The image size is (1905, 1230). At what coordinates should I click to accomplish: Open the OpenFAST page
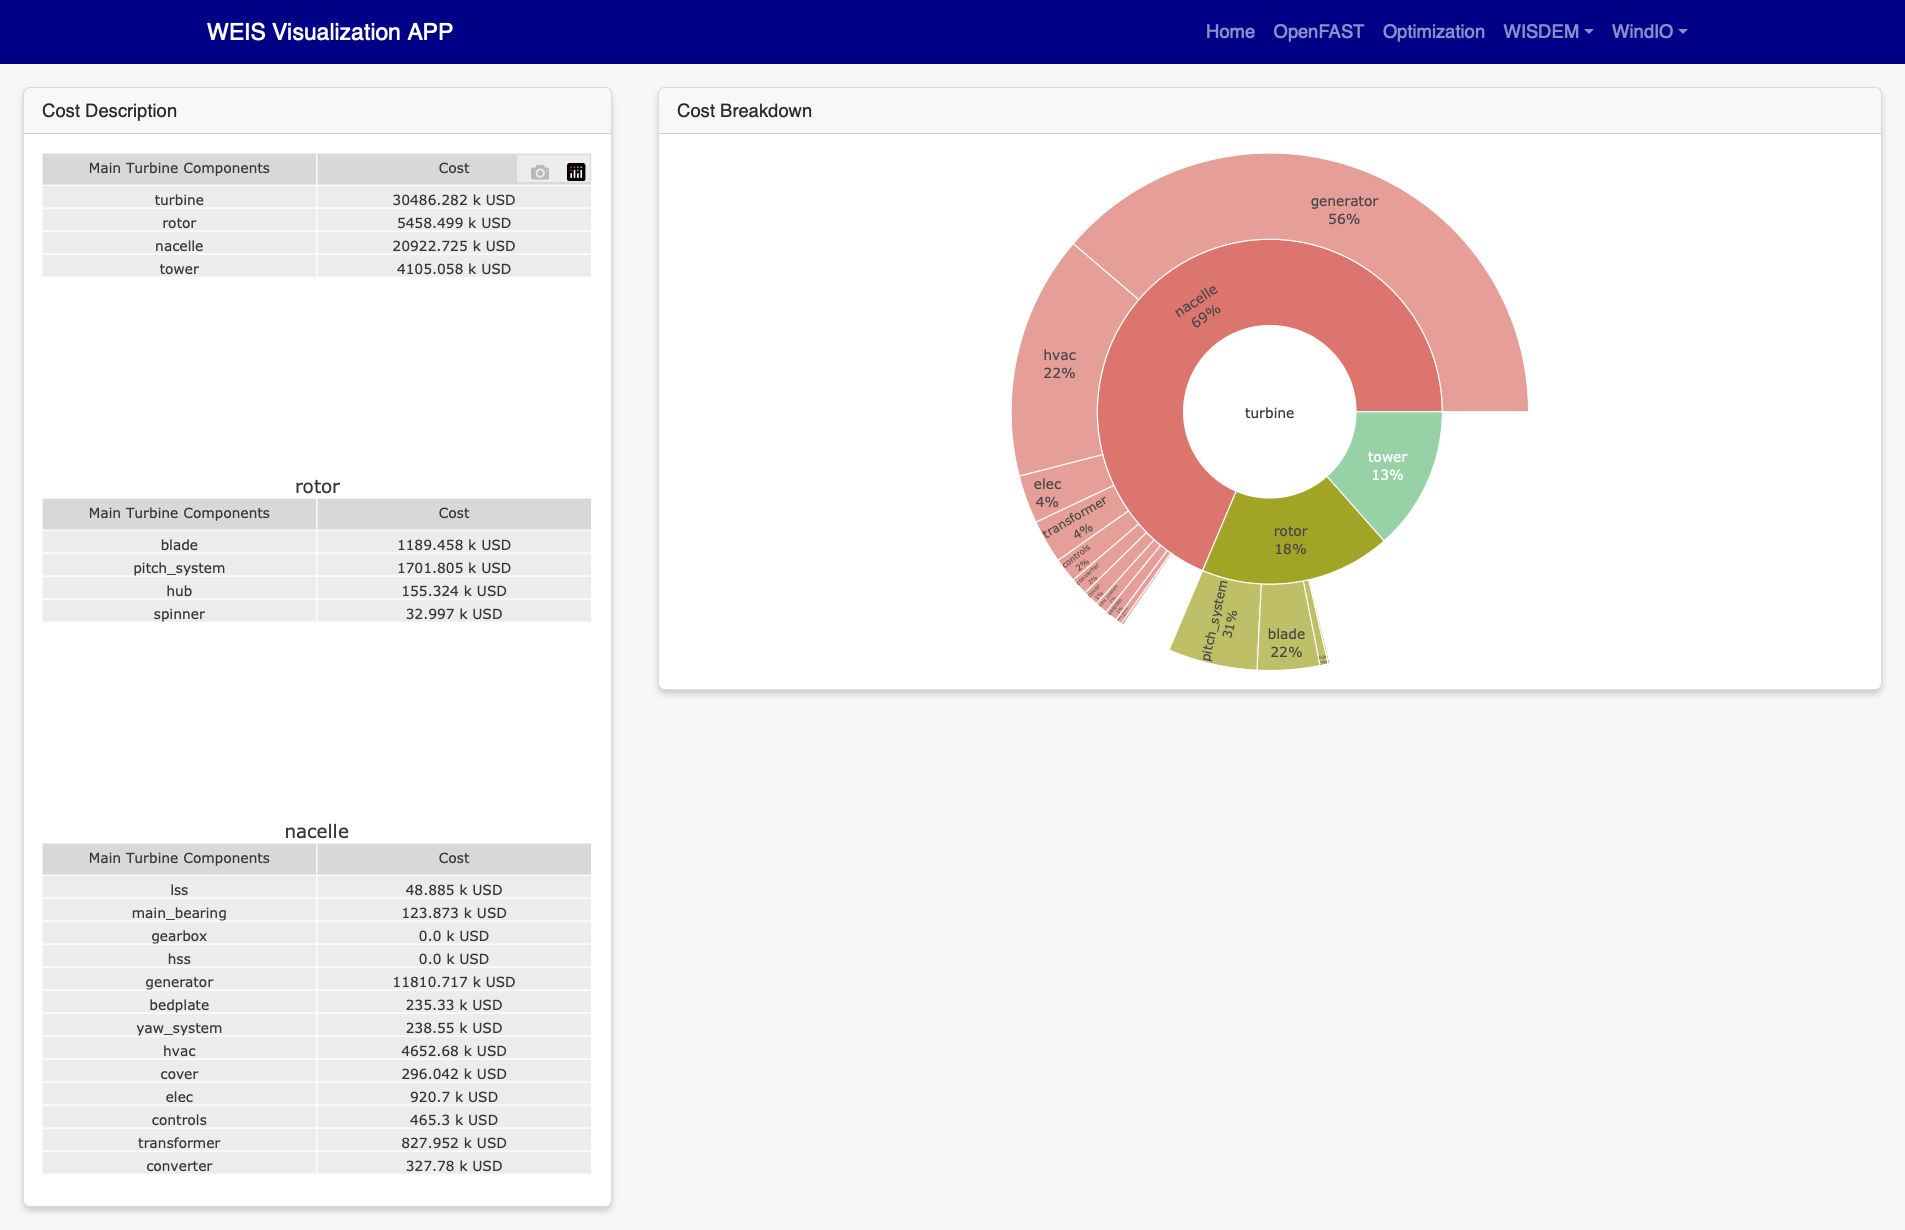tap(1318, 32)
